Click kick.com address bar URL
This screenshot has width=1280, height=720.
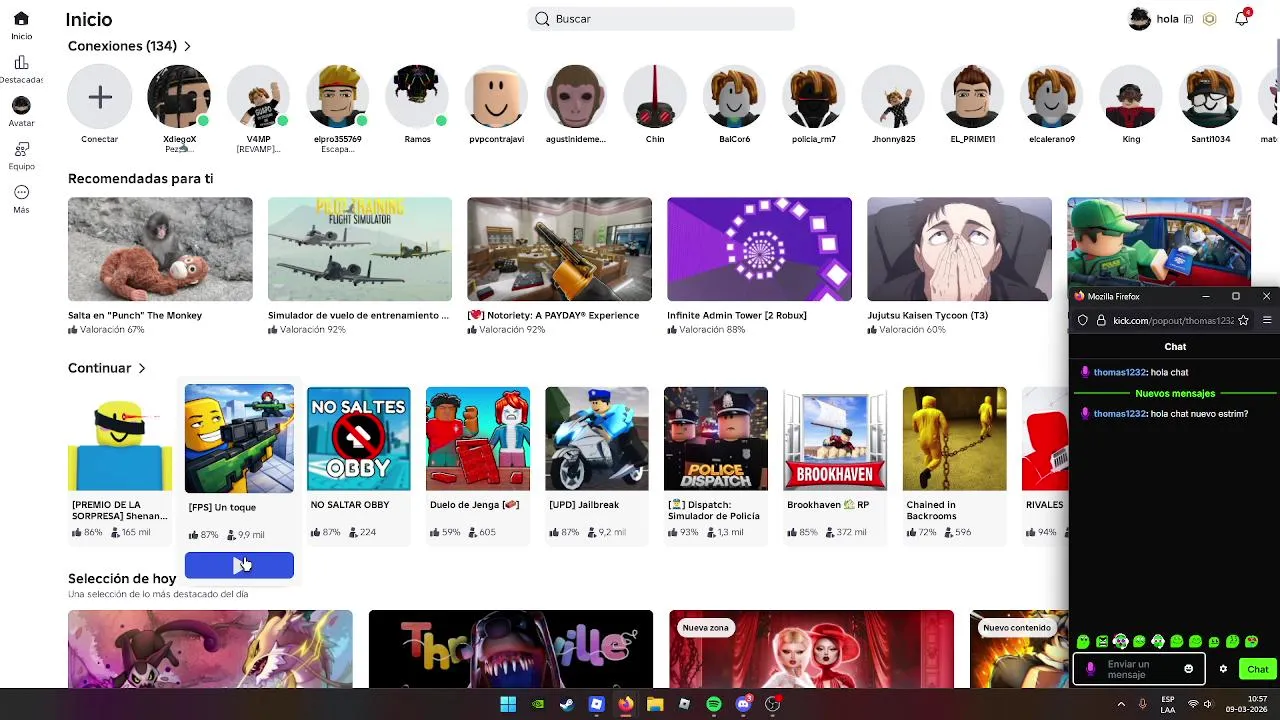pos(1173,320)
